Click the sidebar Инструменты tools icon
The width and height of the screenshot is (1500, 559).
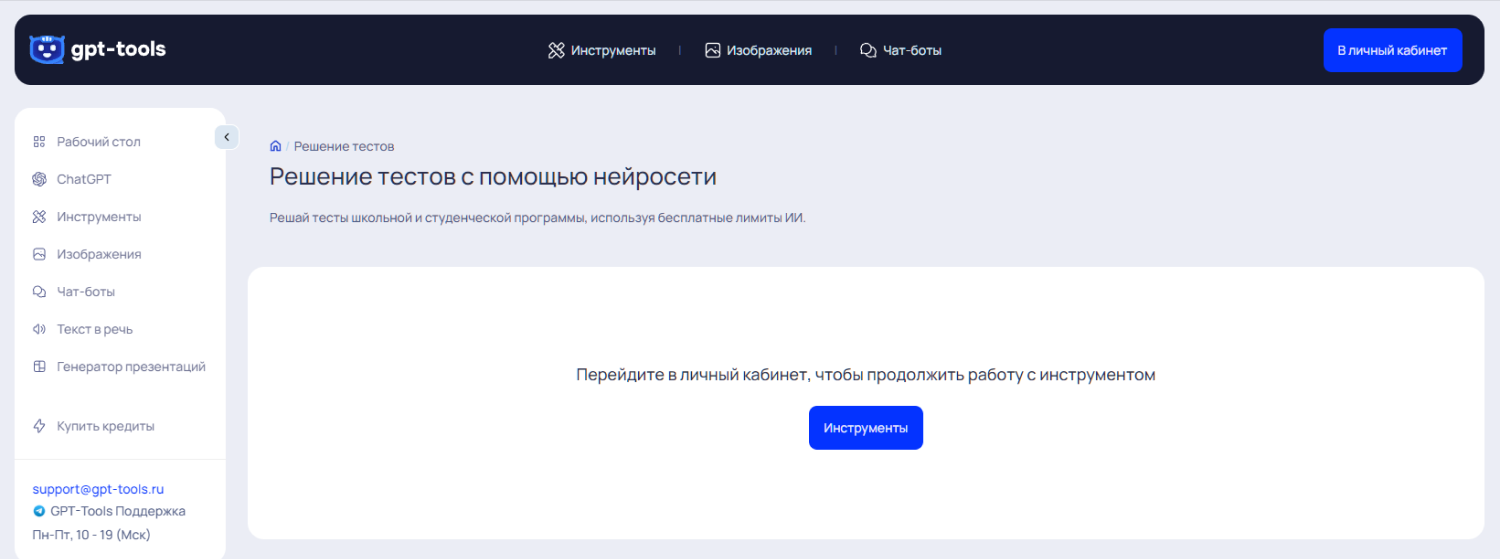40,217
